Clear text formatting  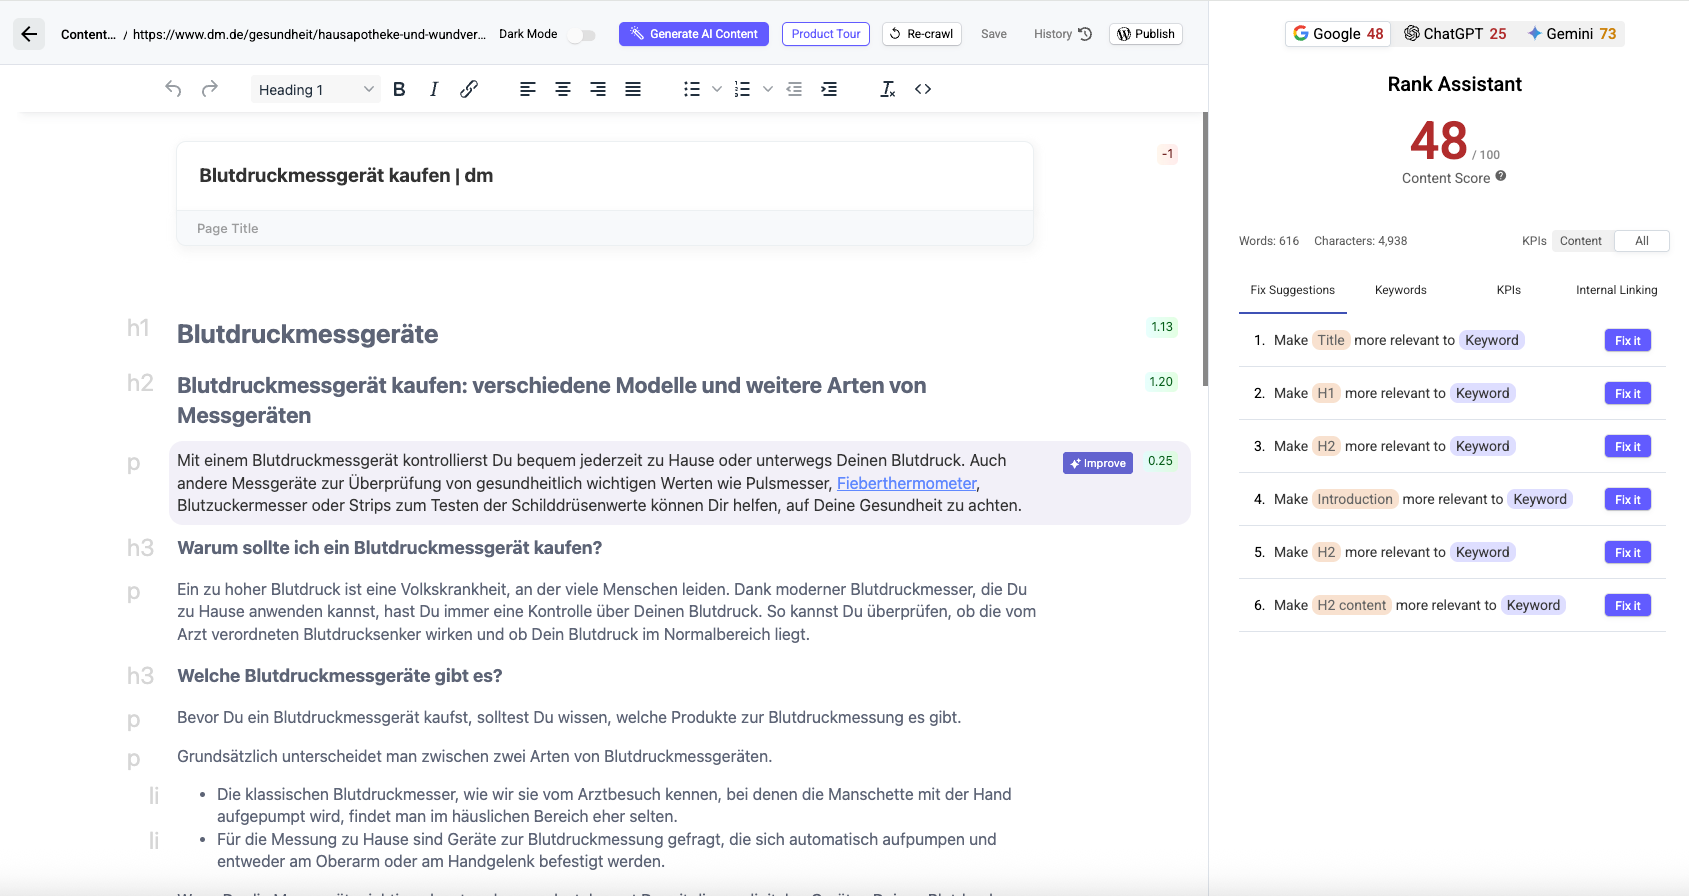887,89
